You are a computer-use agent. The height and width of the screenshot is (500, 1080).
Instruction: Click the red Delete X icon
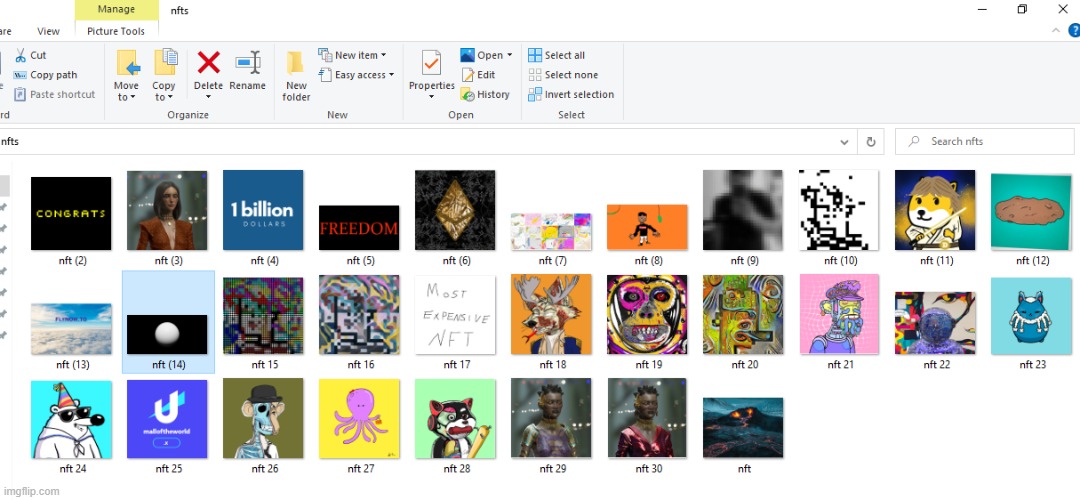(209, 63)
